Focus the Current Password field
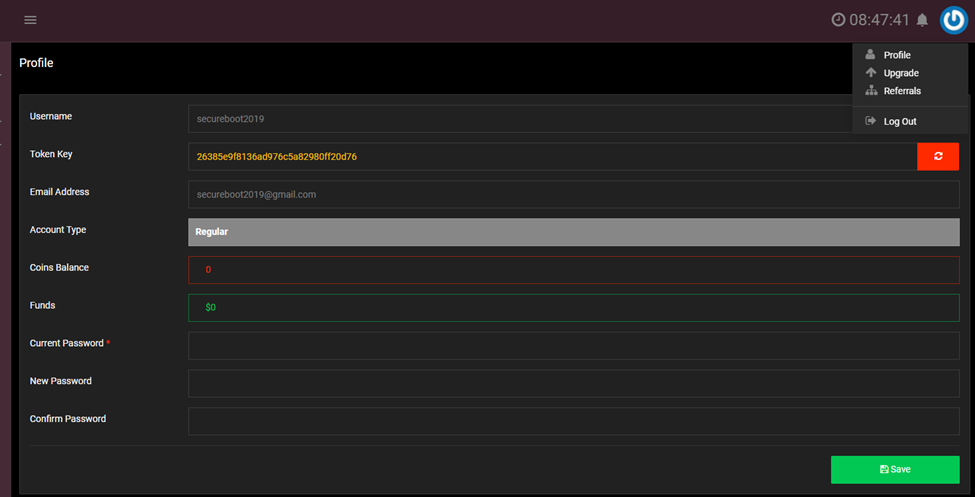This screenshot has height=497, width=975. (573, 345)
